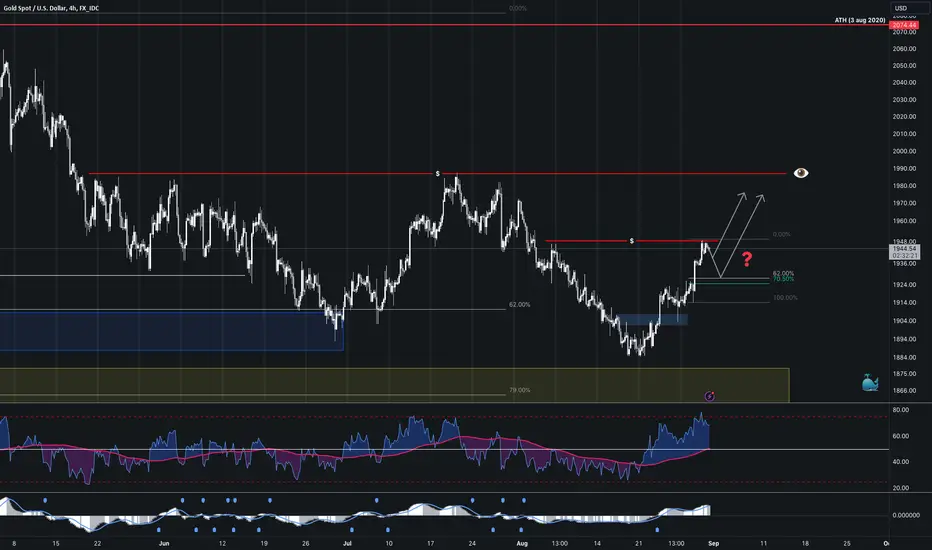The width and height of the screenshot is (932, 550).
Task: Select the large dark blue rectangle zone
Action: point(171,331)
